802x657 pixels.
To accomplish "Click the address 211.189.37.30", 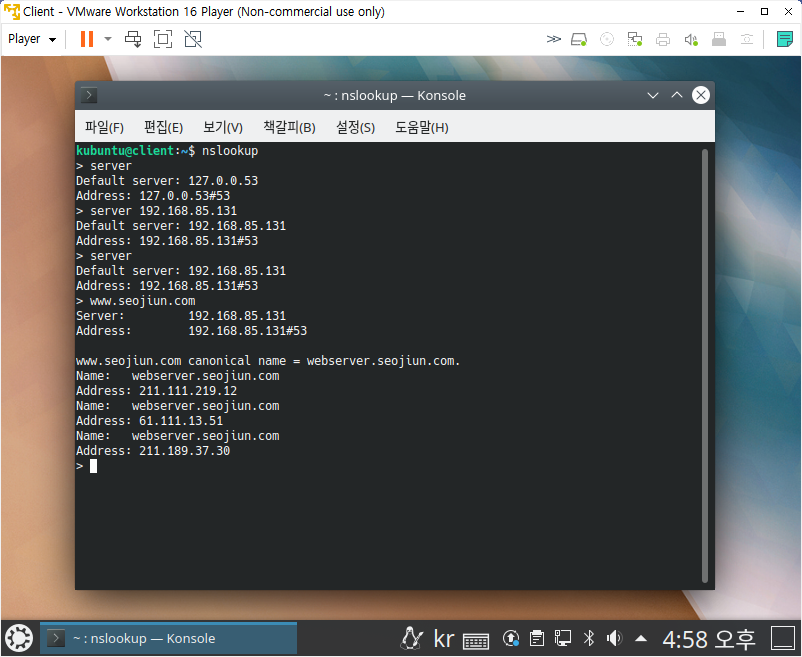I will 184,450.
